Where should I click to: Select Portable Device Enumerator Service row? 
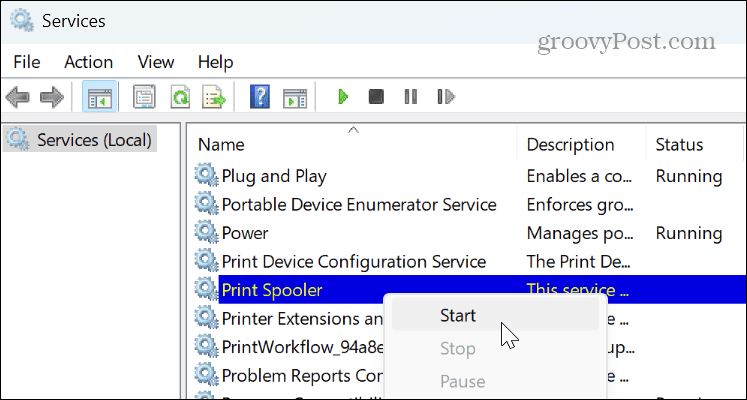pyautogui.click(x=359, y=204)
